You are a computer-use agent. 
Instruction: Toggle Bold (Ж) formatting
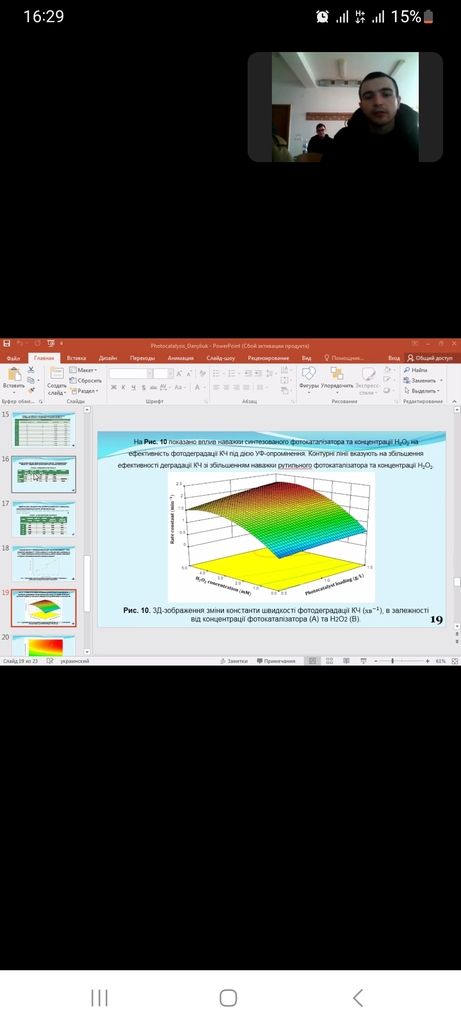(x=114, y=387)
